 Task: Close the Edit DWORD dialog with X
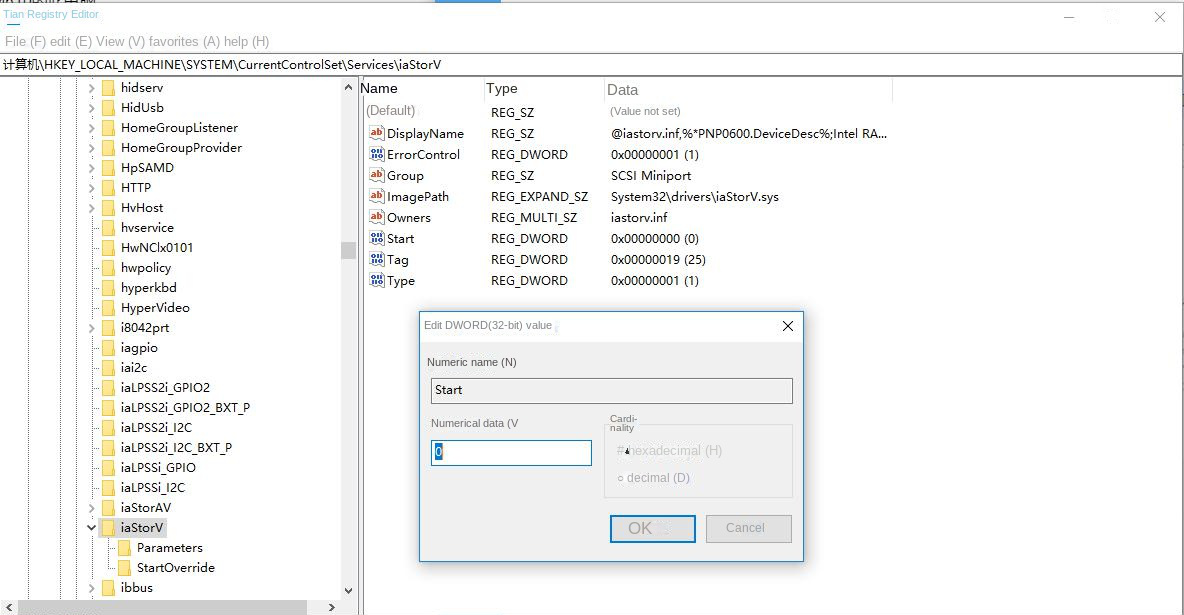tap(787, 326)
